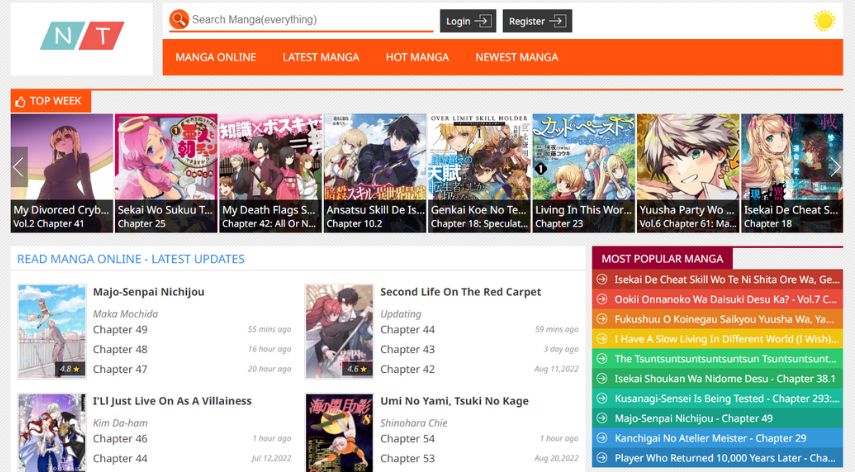Open Ansatsu Skill De Is... carousel cover
Image resolution: width=855 pixels, height=472 pixels.
coord(375,173)
